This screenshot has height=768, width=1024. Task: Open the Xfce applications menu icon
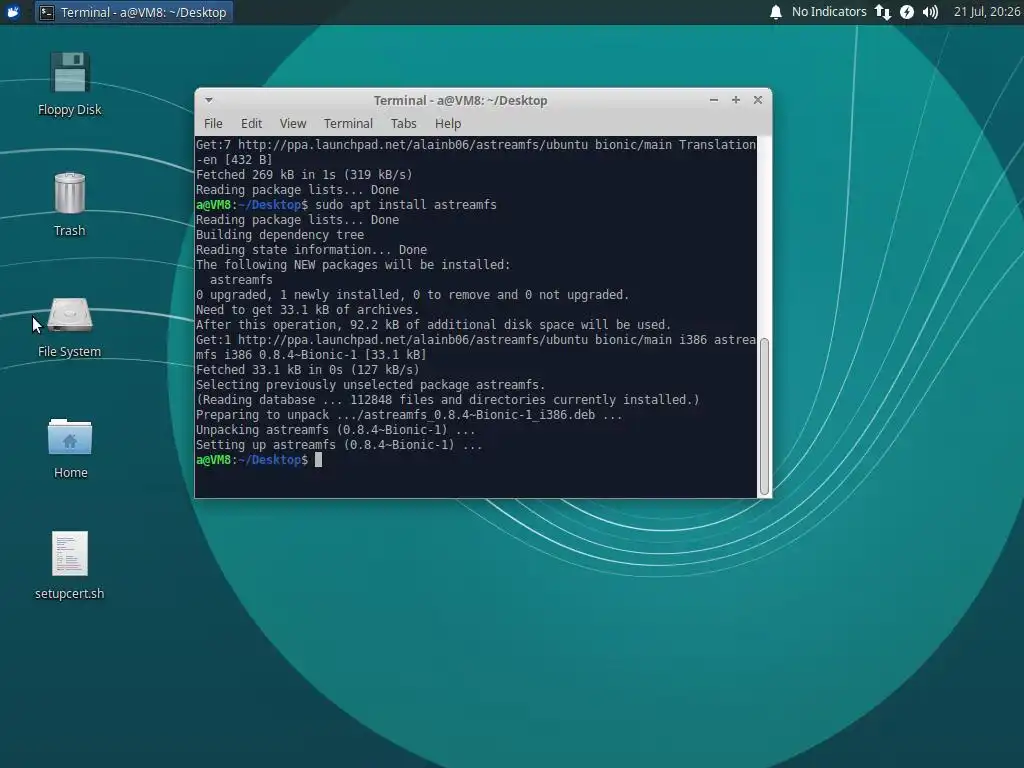tap(13, 12)
